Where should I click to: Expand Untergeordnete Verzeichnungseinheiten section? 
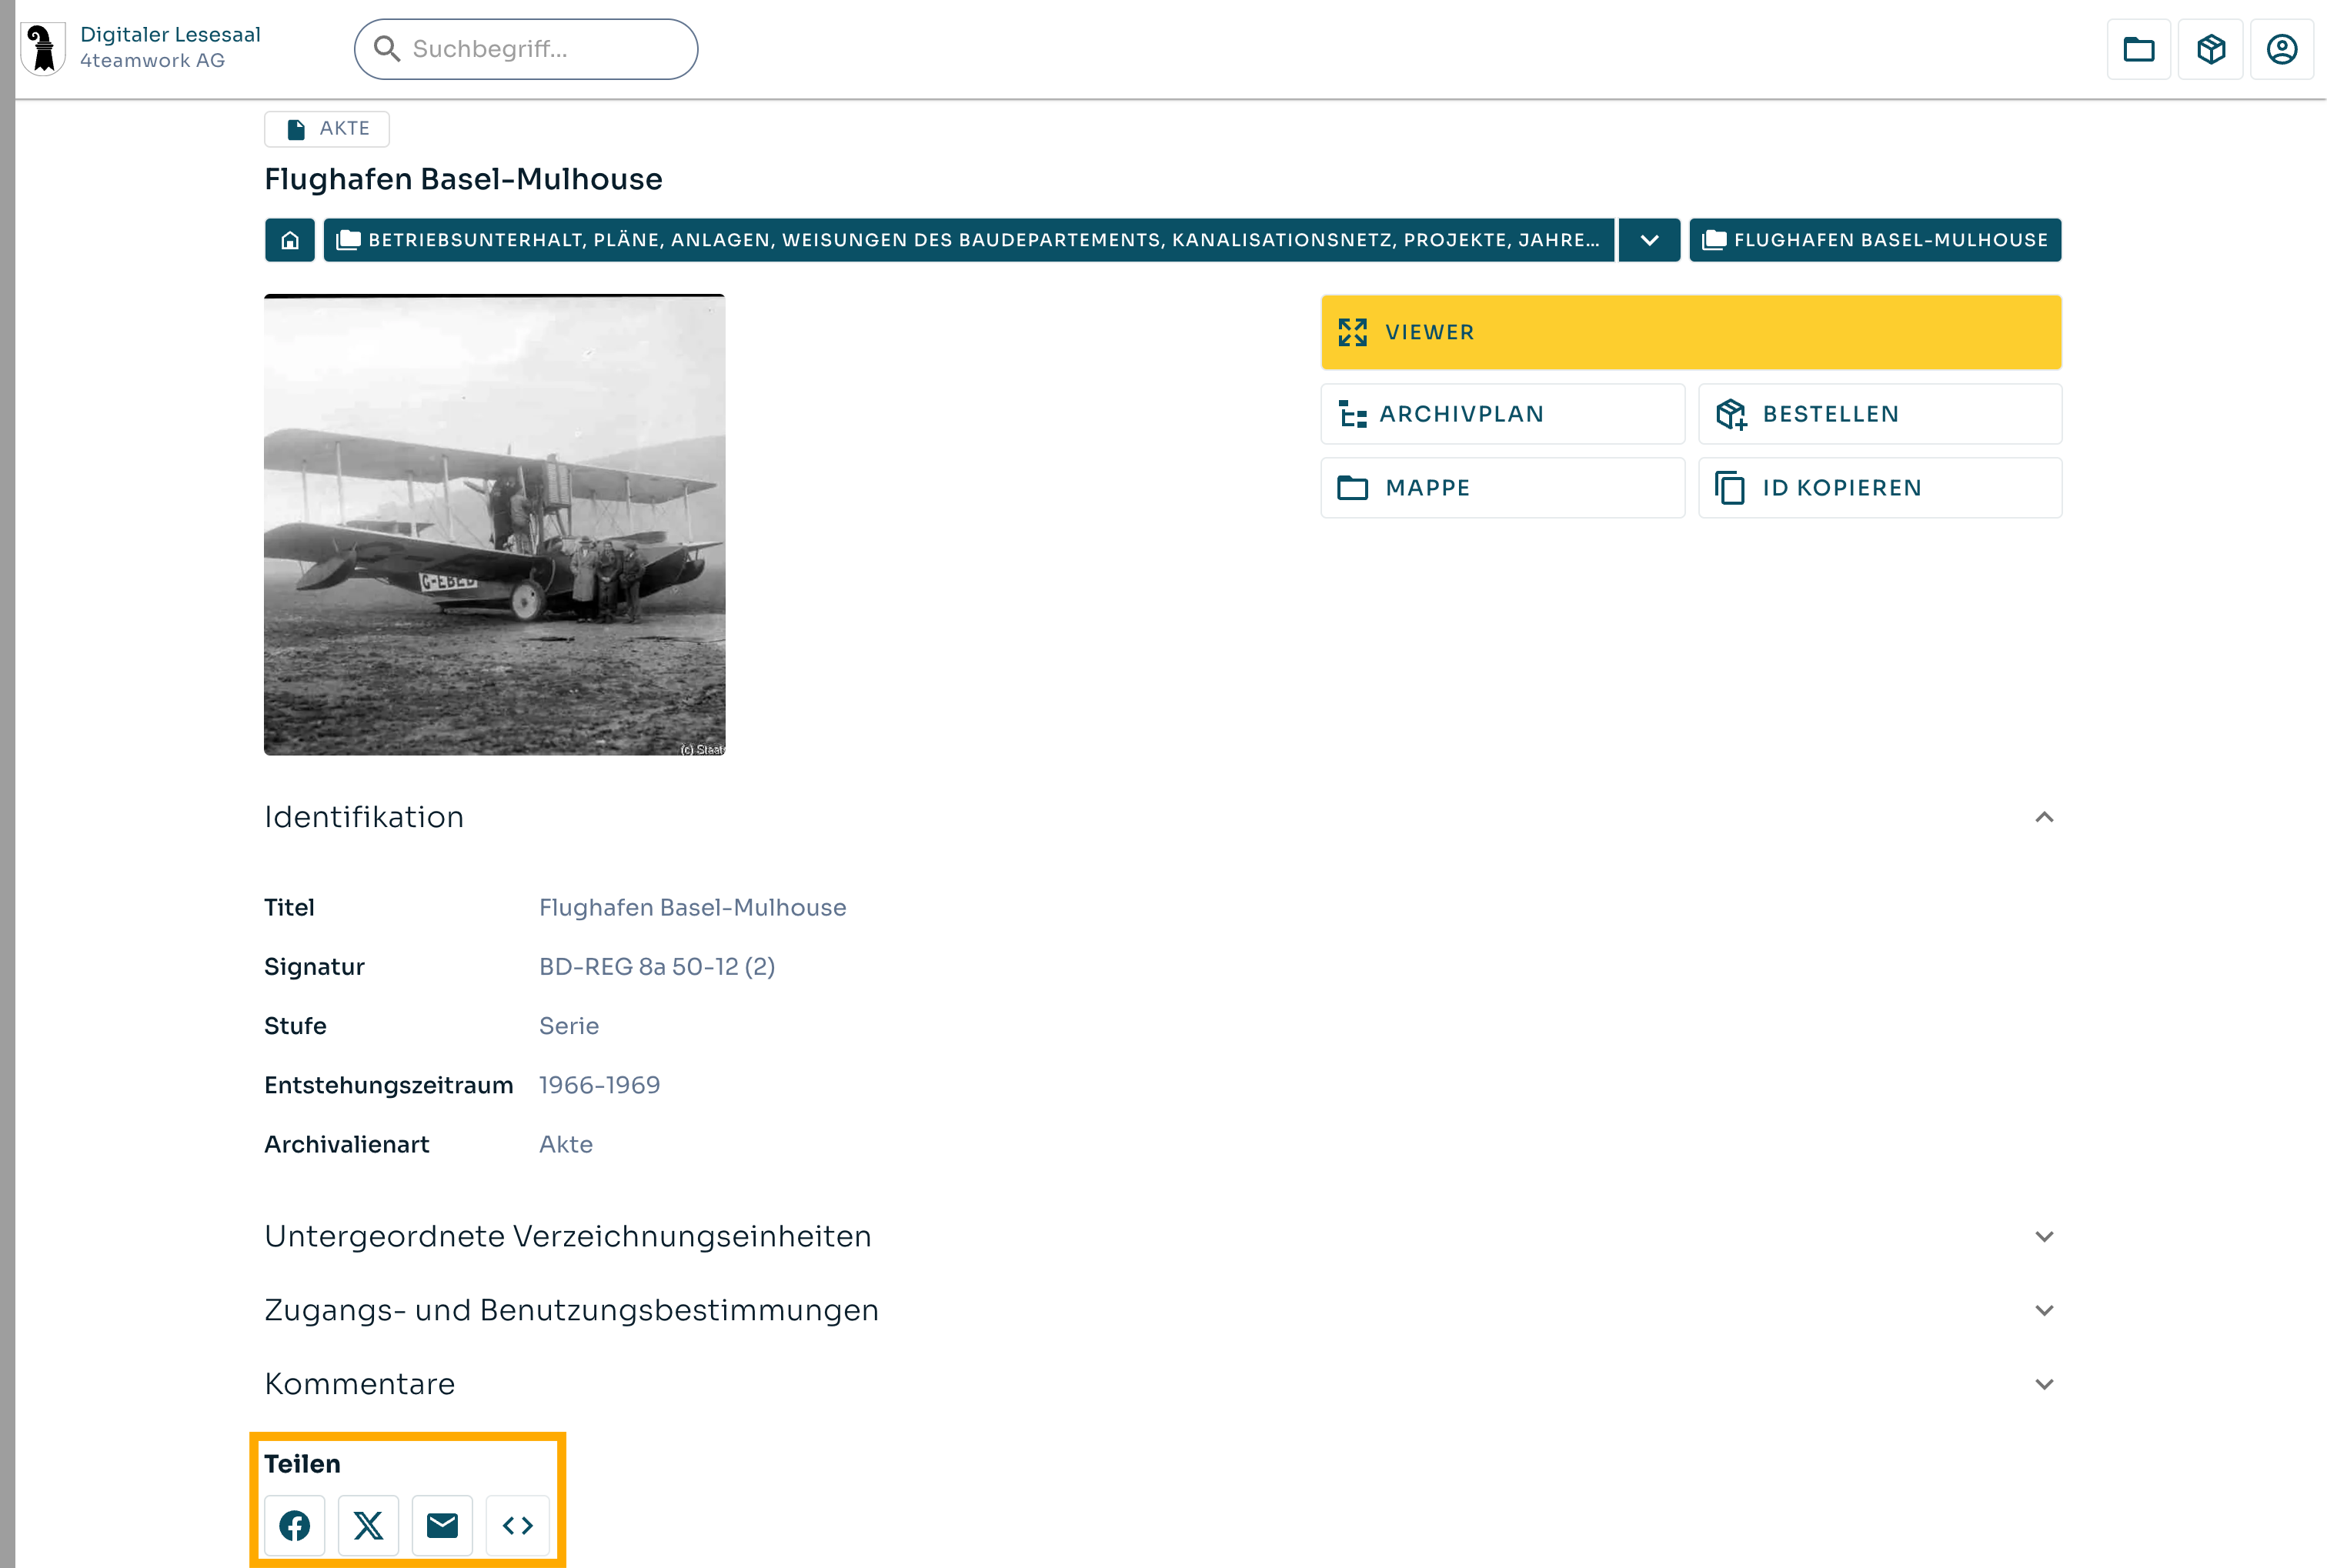tap(1162, 1237)
